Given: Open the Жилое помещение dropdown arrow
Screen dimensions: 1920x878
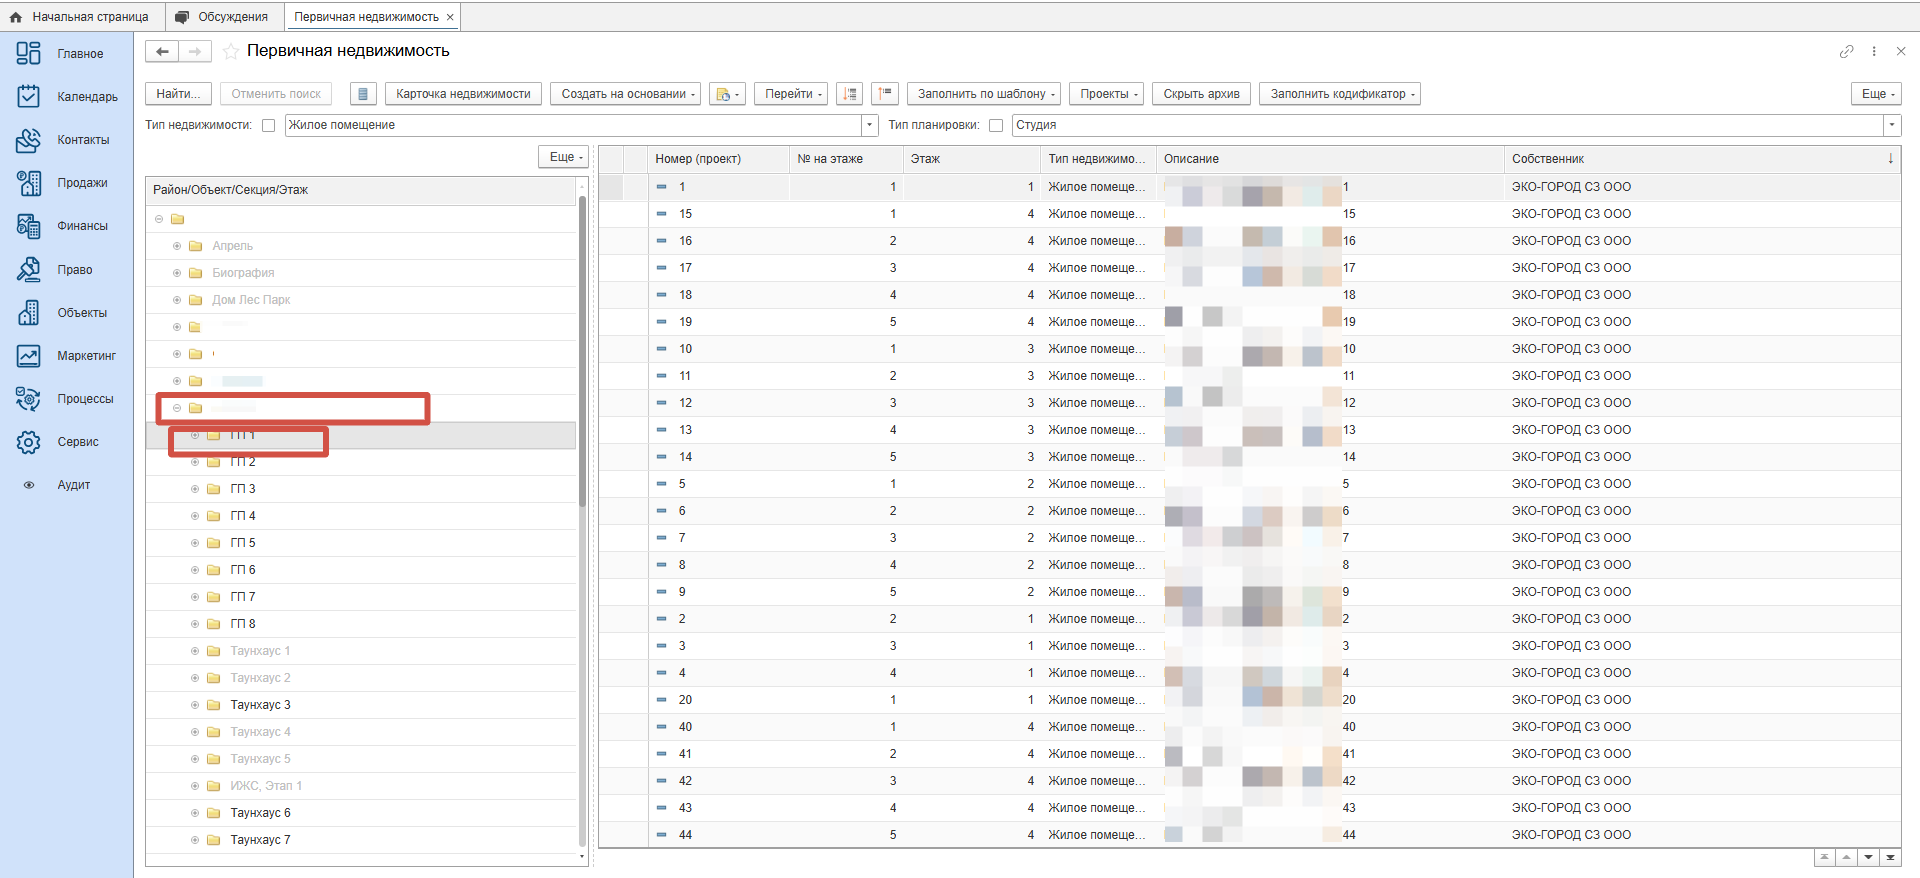Looking at the screenshot, I should pyautogui.click(x=869, y=125).
